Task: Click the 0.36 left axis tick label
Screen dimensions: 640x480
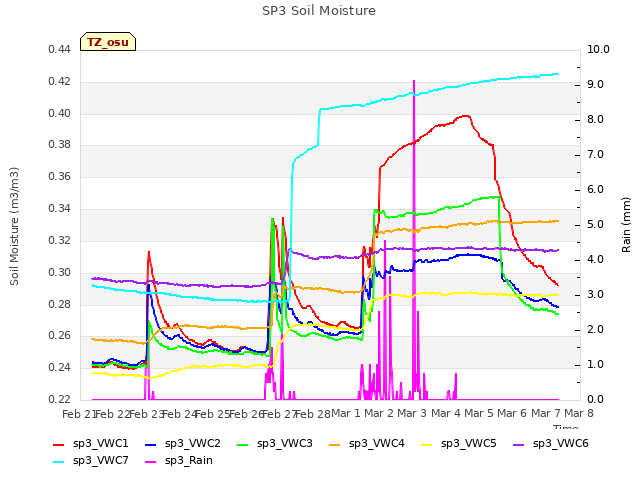Action: (x=60, y=176)
